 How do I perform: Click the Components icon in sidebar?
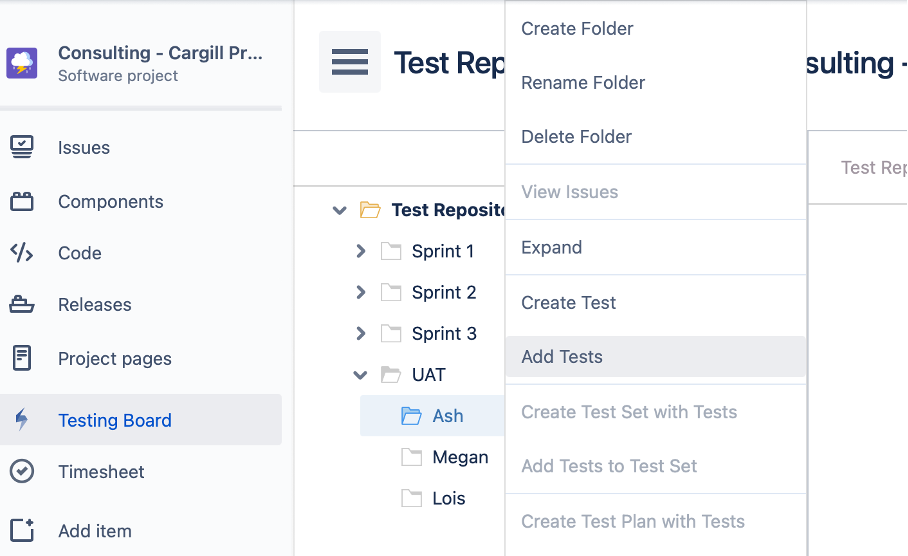22,201
